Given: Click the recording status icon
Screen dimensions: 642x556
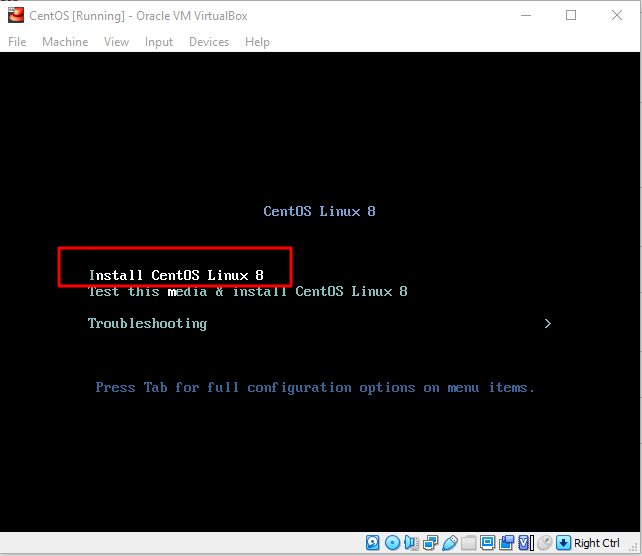Looking at the screenshot, I should tap(506, 543).
